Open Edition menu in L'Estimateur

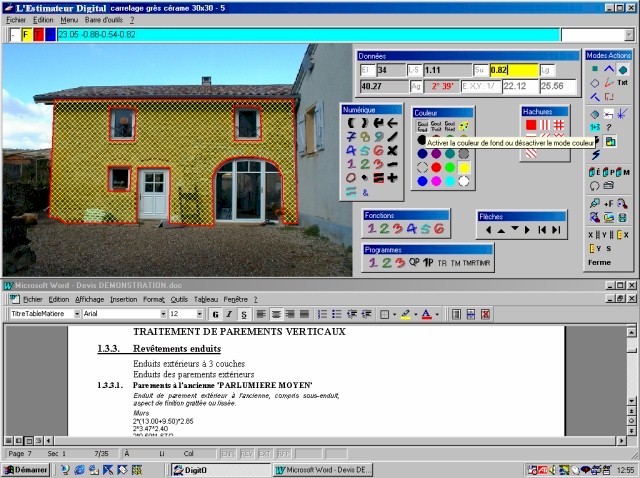point(43,20)
